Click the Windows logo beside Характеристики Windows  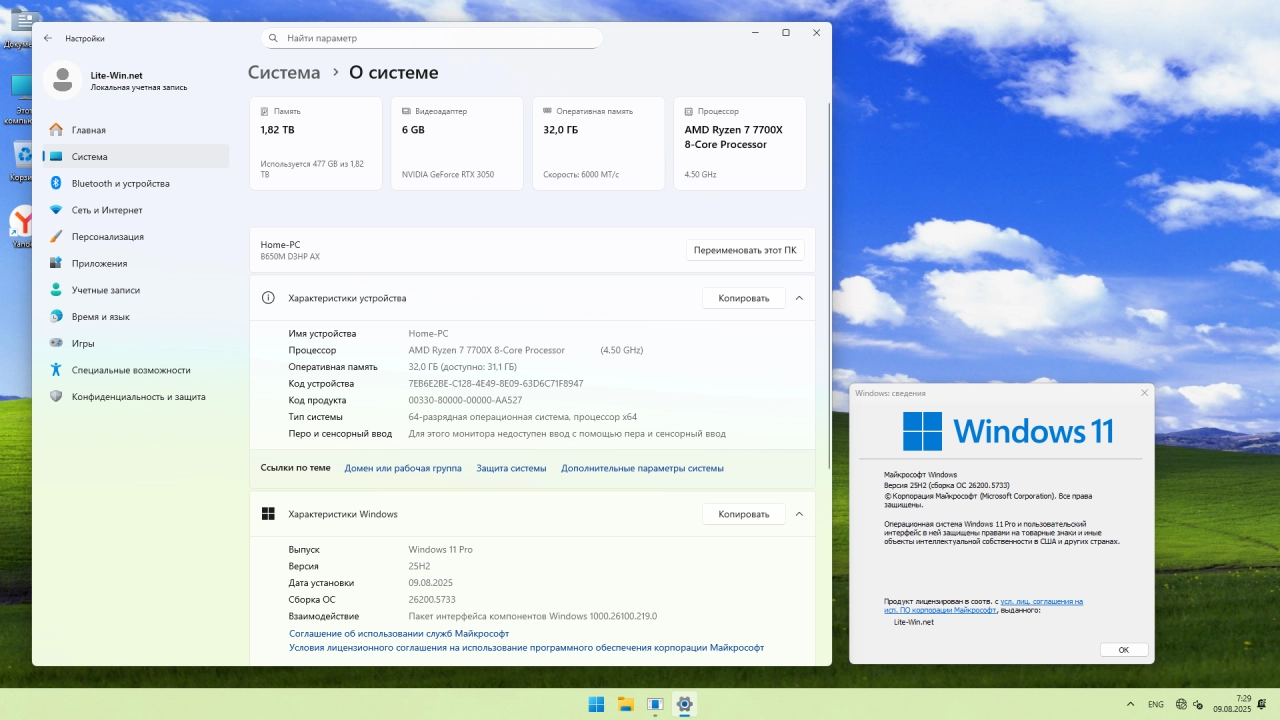[x=268, y=514]
